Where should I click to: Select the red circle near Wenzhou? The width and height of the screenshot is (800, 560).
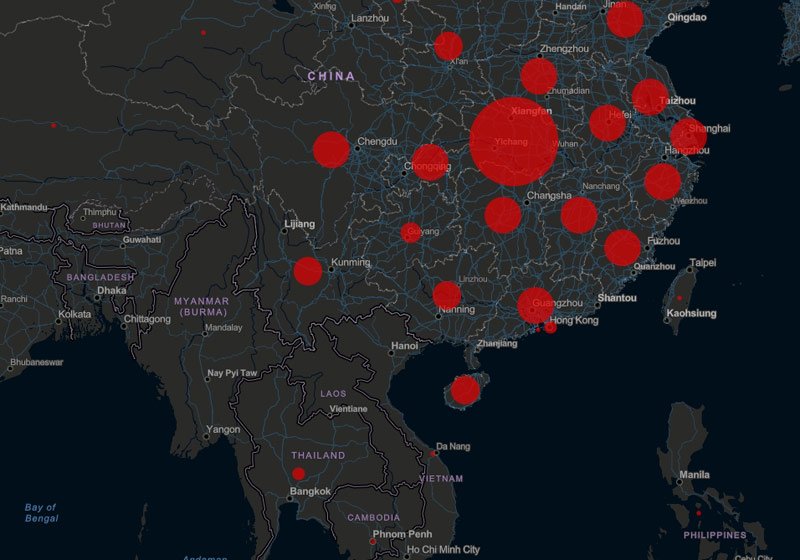[x=662, y=182]
